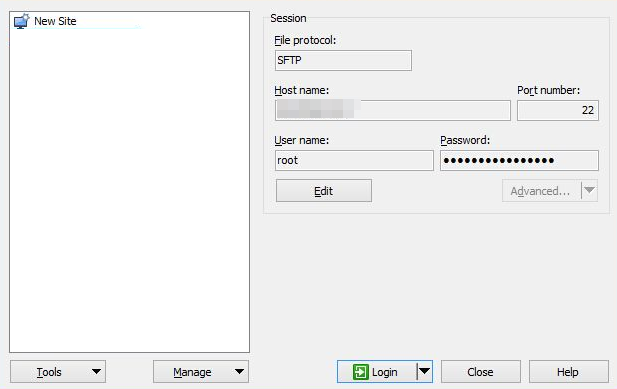Click the Edit button
617x389 pixels.
[323, 191]
